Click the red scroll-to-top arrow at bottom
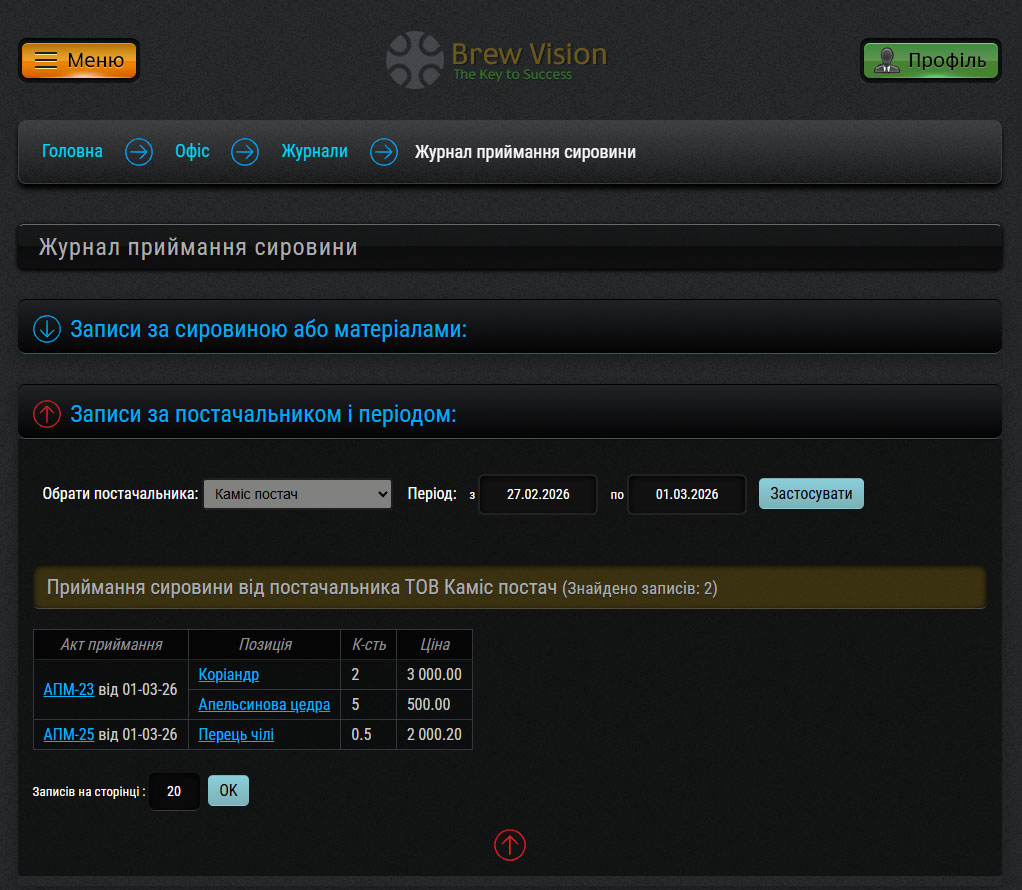1022x890 pixels. tap(510, 845)
